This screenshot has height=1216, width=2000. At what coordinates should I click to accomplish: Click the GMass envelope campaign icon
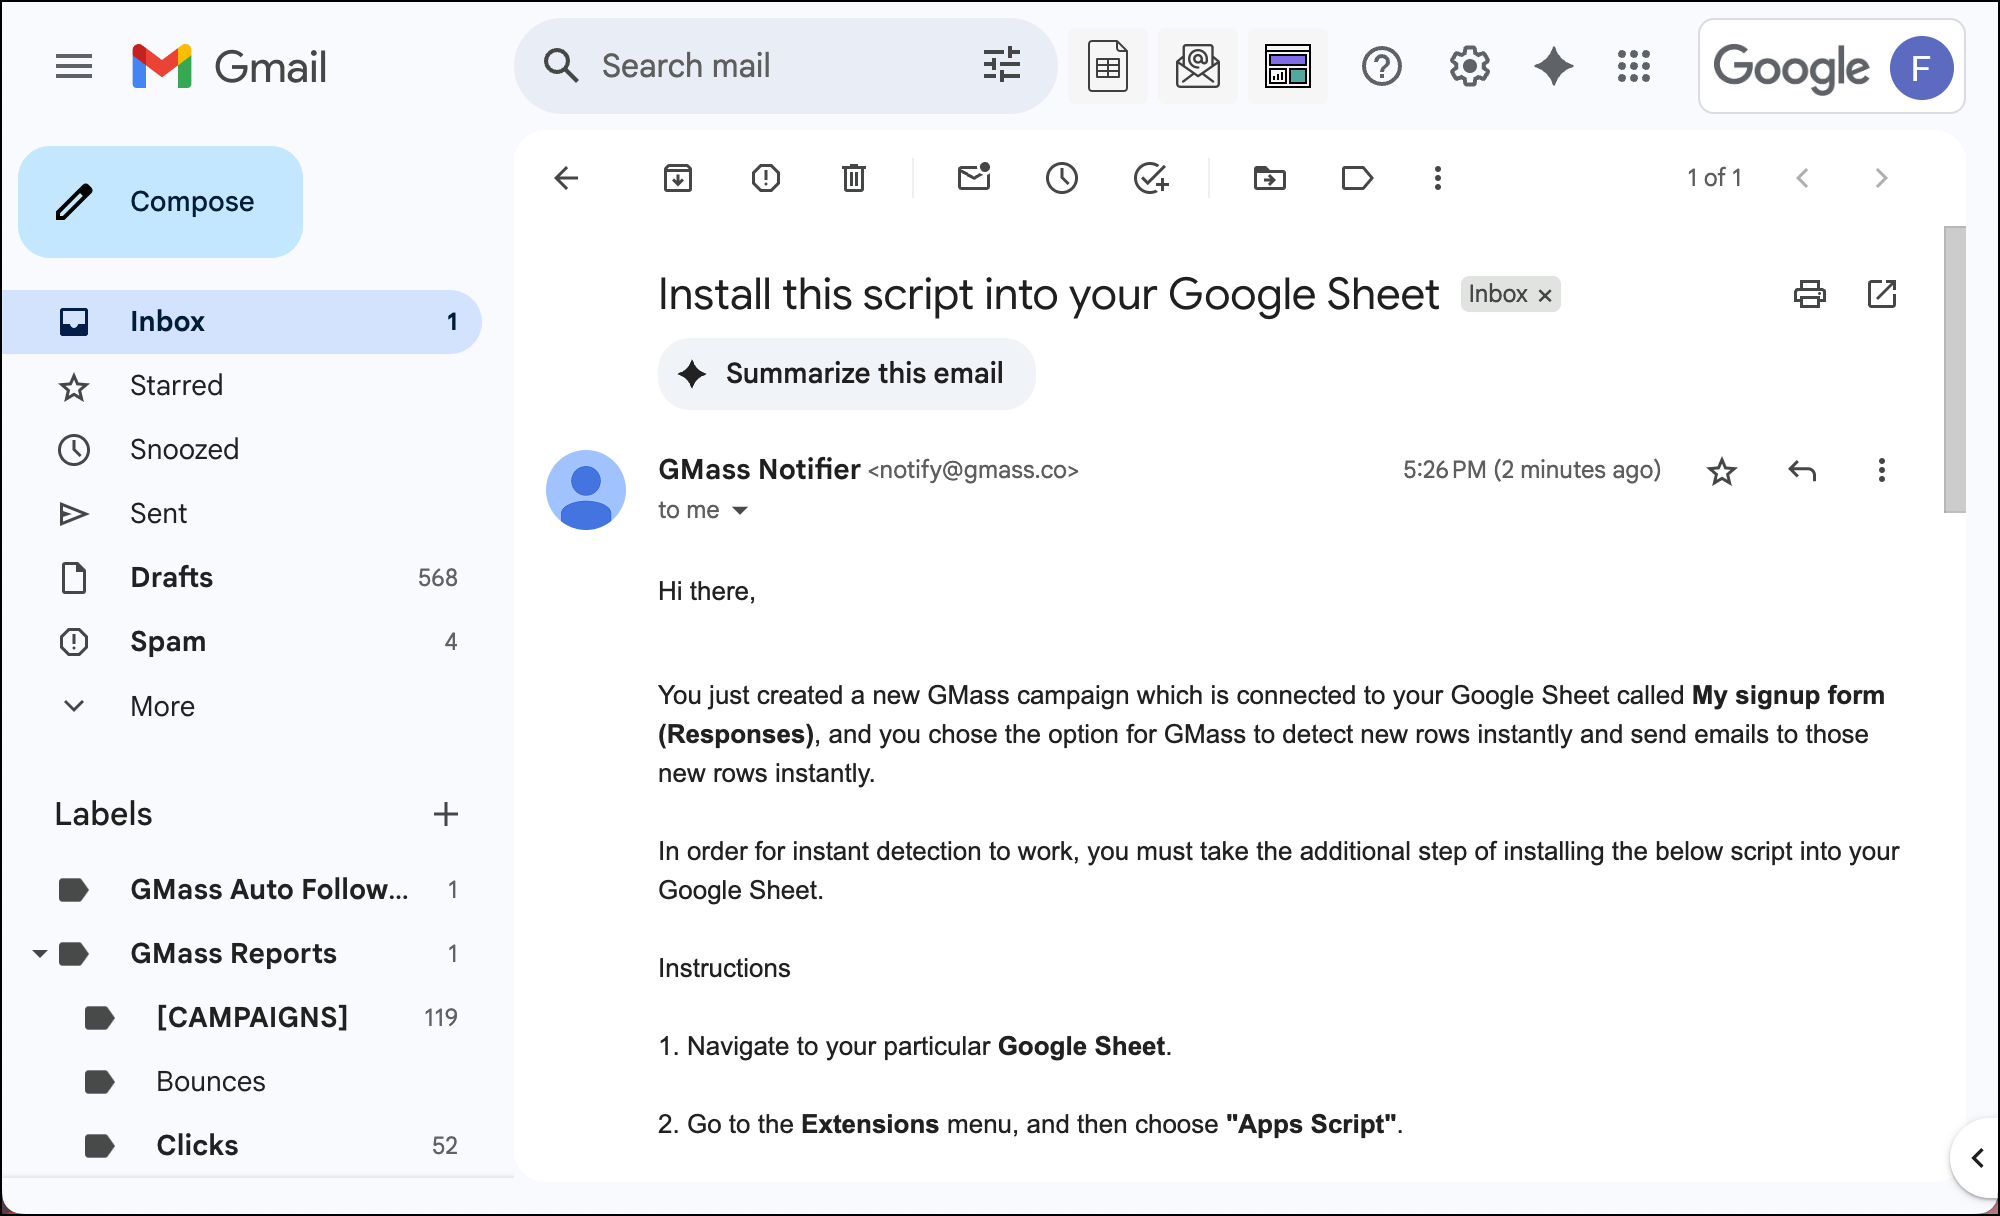[1198, 66]
